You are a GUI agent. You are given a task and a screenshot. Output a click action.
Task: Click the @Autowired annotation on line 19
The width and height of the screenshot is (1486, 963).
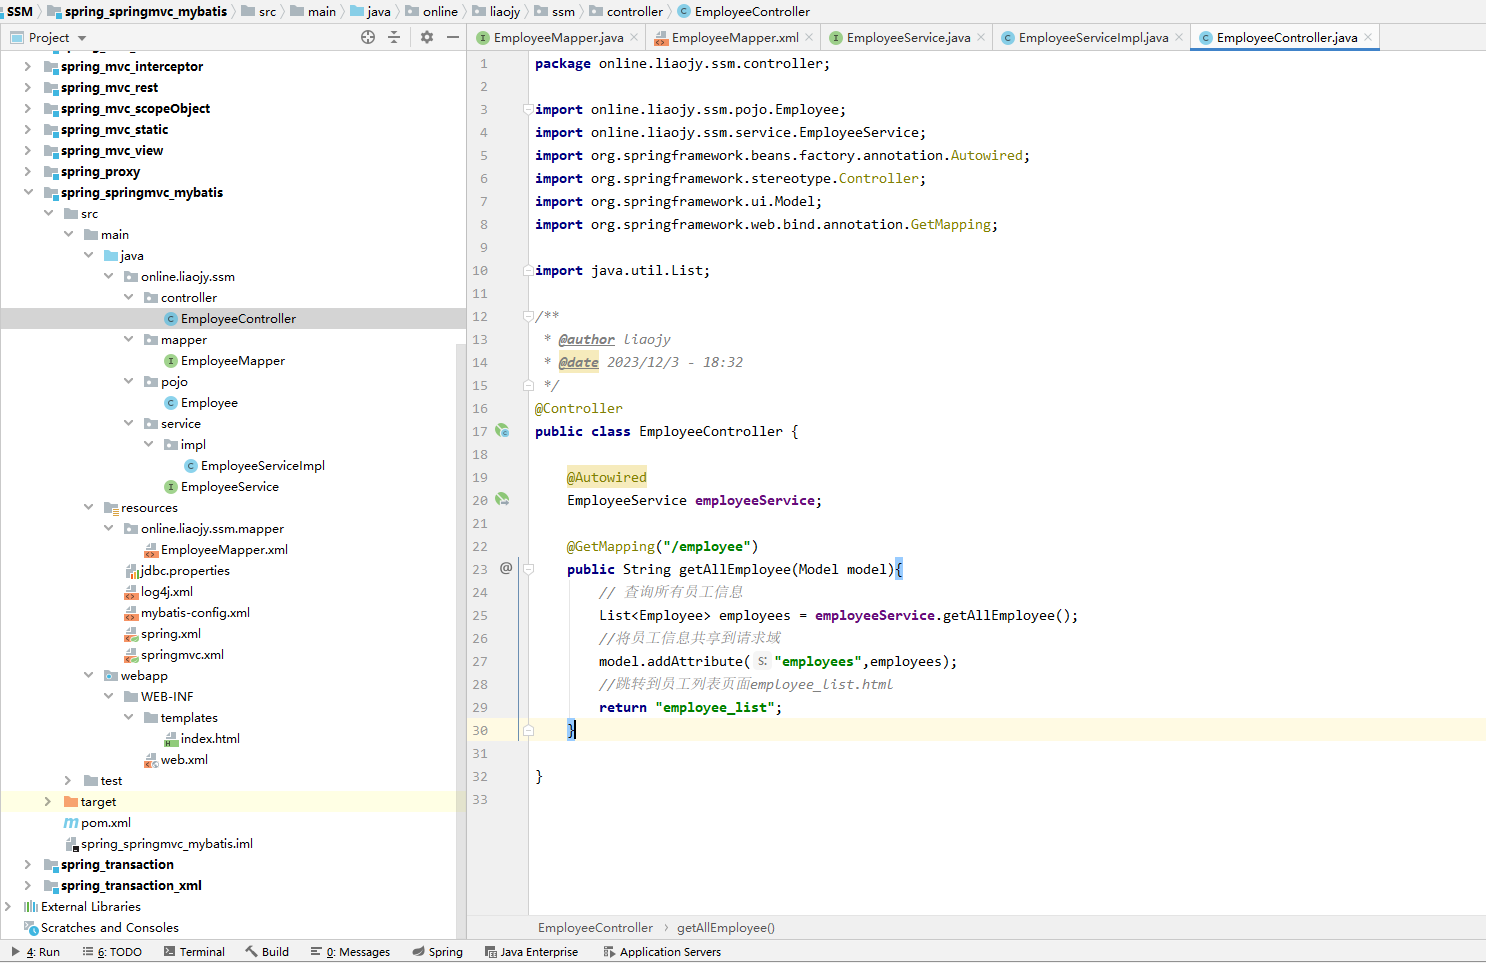click(x=607, y=477)
